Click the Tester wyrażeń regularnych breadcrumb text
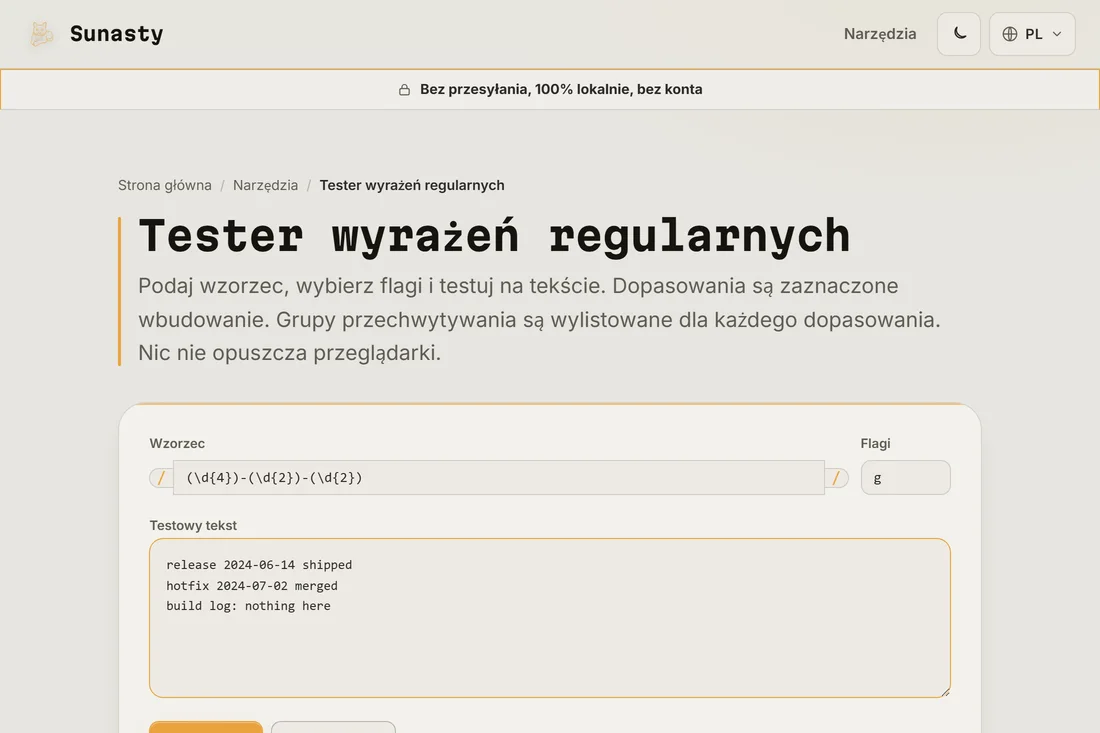The width and height of the screenshot is (1100, 733). click(412, 185)
